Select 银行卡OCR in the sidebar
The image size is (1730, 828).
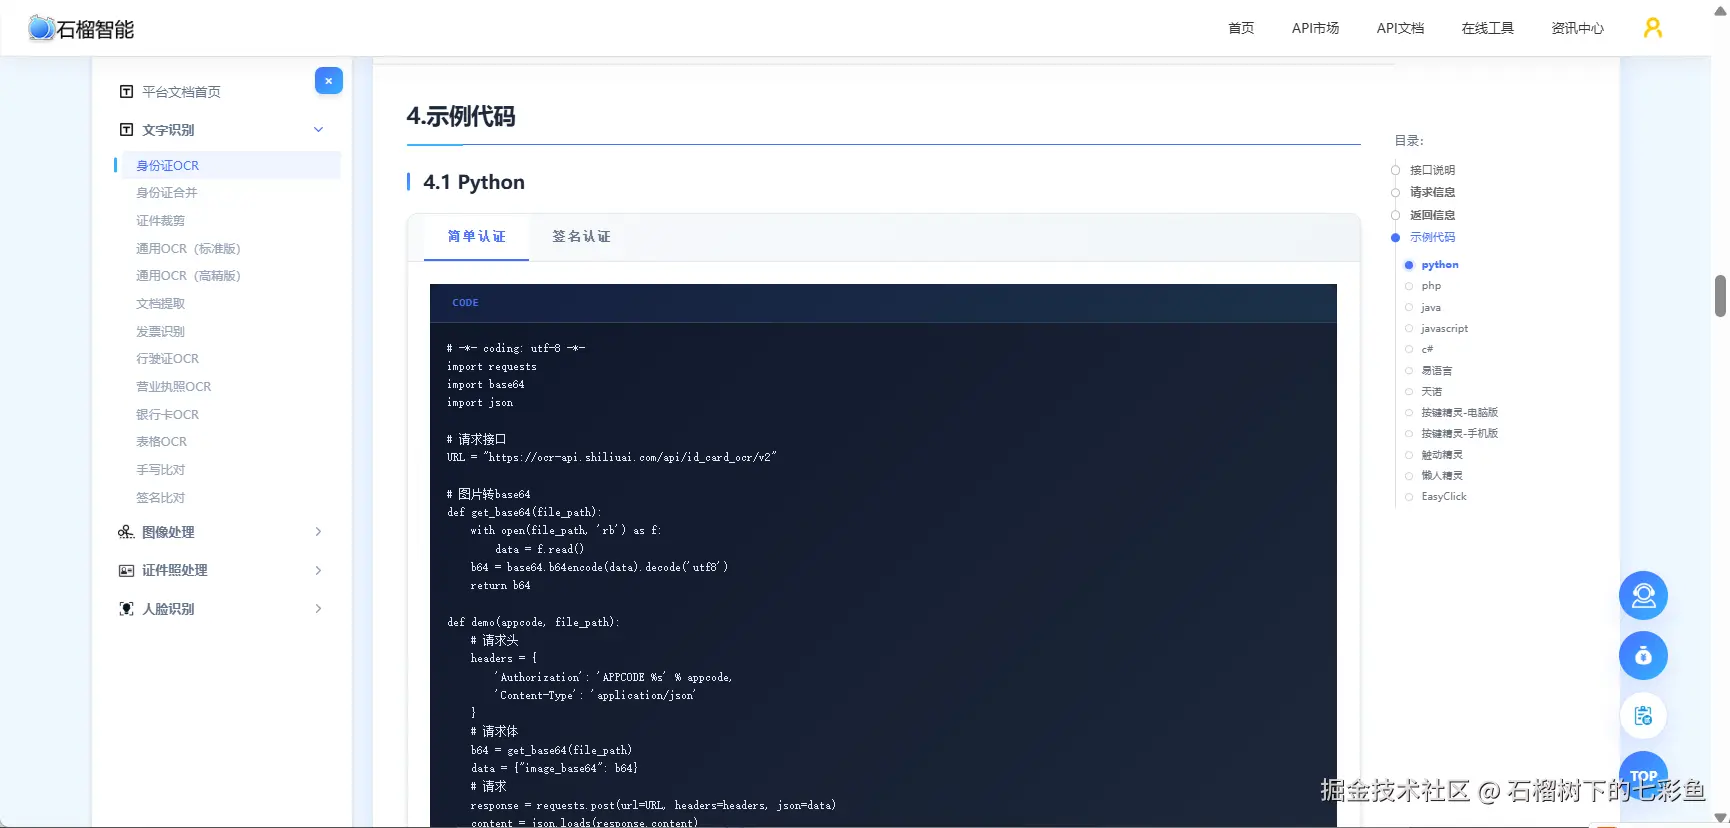click(x=167, y=415)
